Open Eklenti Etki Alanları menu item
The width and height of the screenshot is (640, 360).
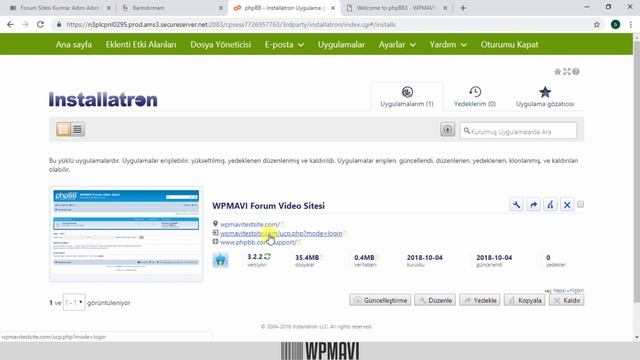[141, 44]
